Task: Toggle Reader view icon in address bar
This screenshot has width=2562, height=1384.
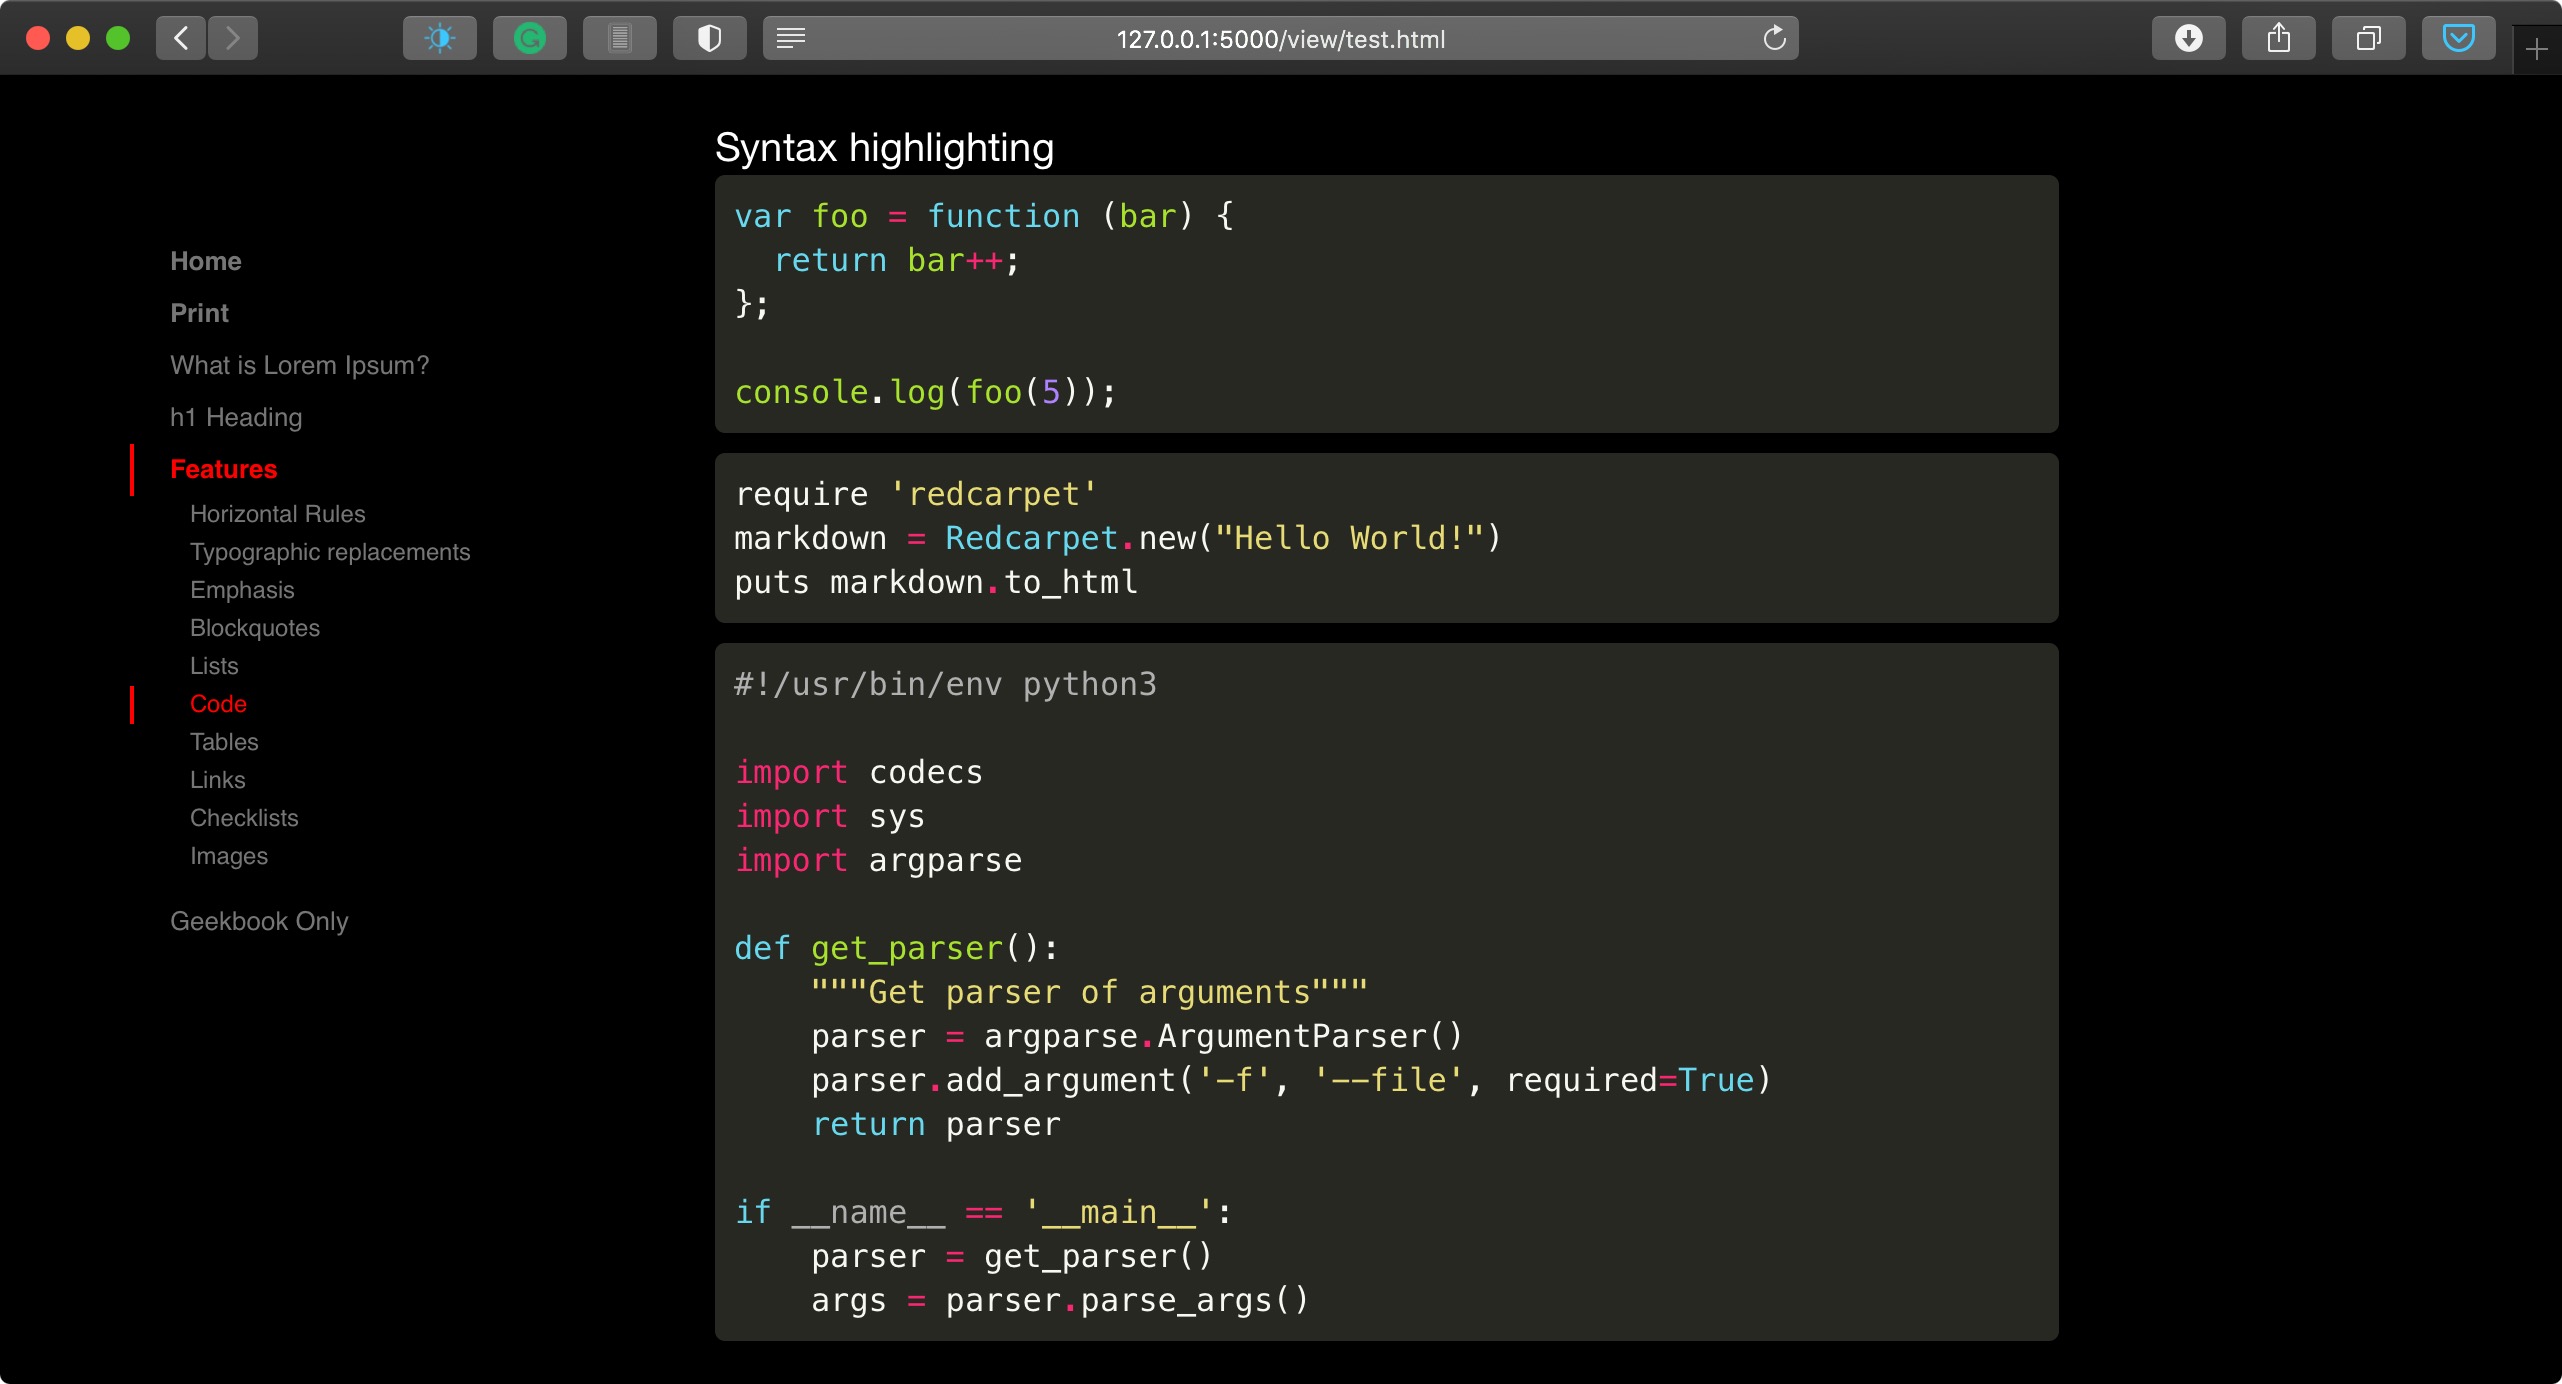Action: 791,38
